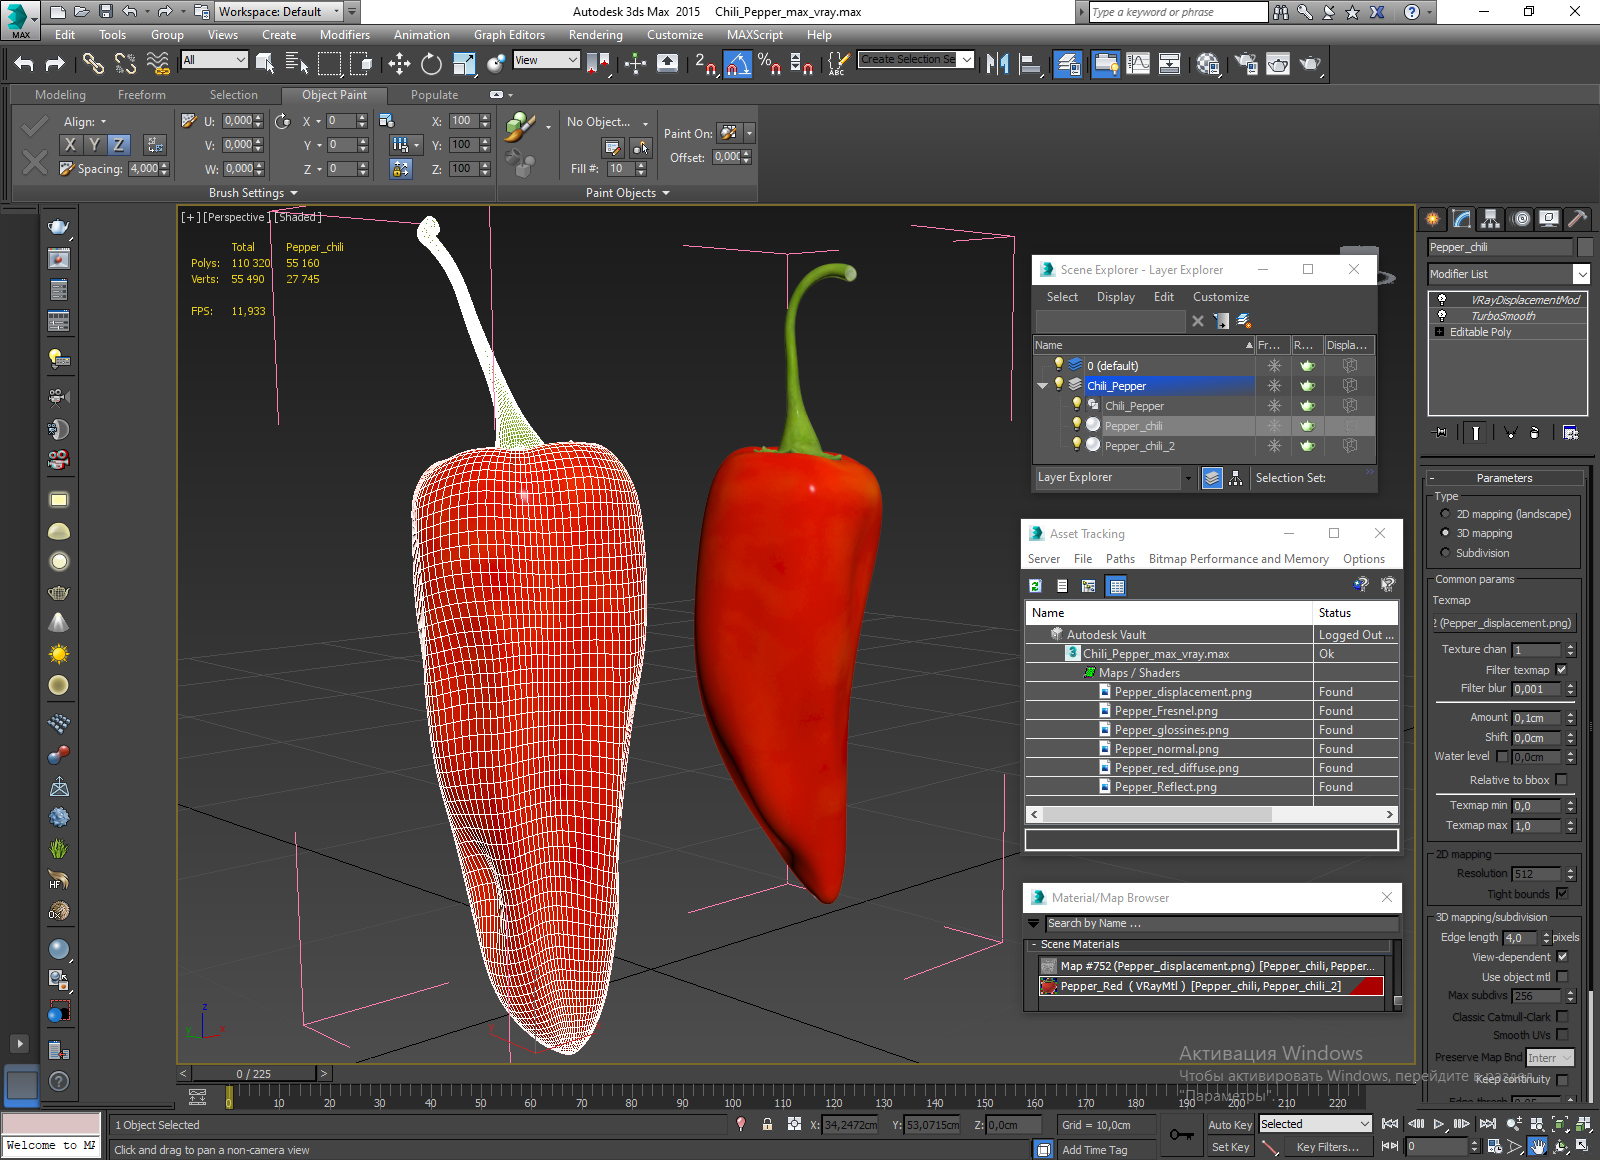Click Configure Modifier Sets icon
The width and height of the screenshot is (1600, 1160).
point(1570,433)
